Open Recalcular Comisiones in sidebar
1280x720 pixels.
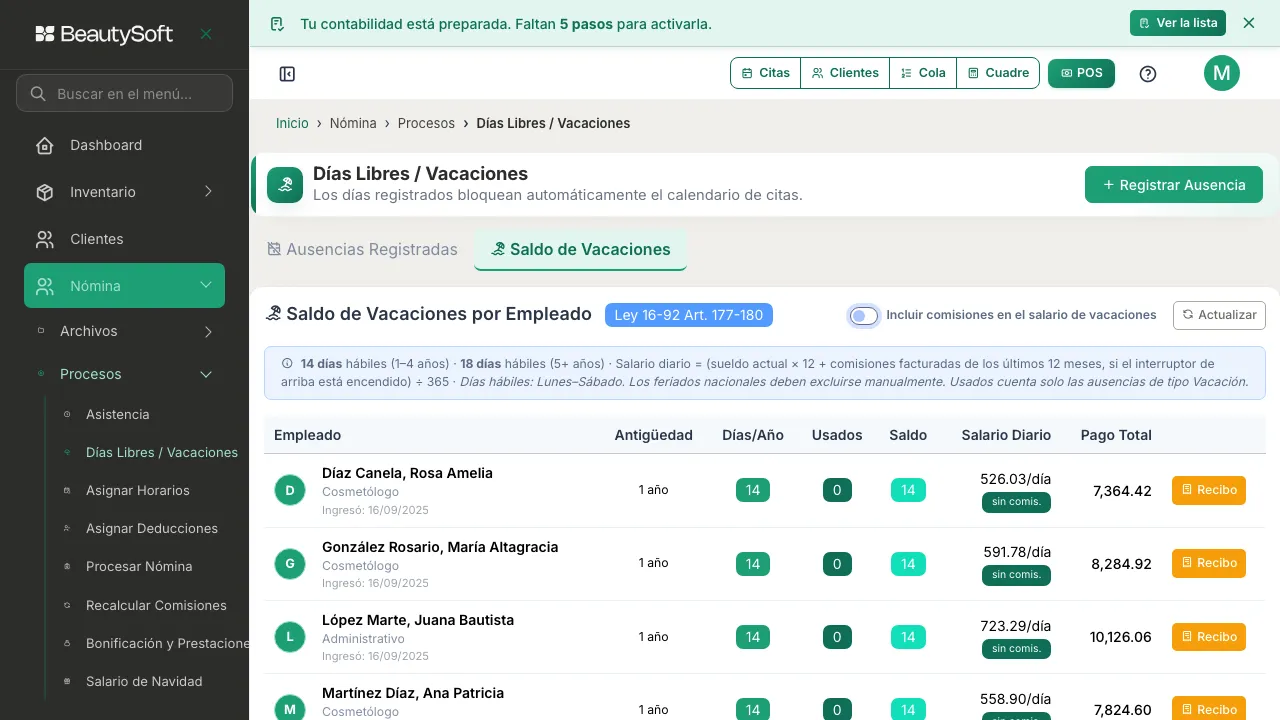(x=156, y=606)
